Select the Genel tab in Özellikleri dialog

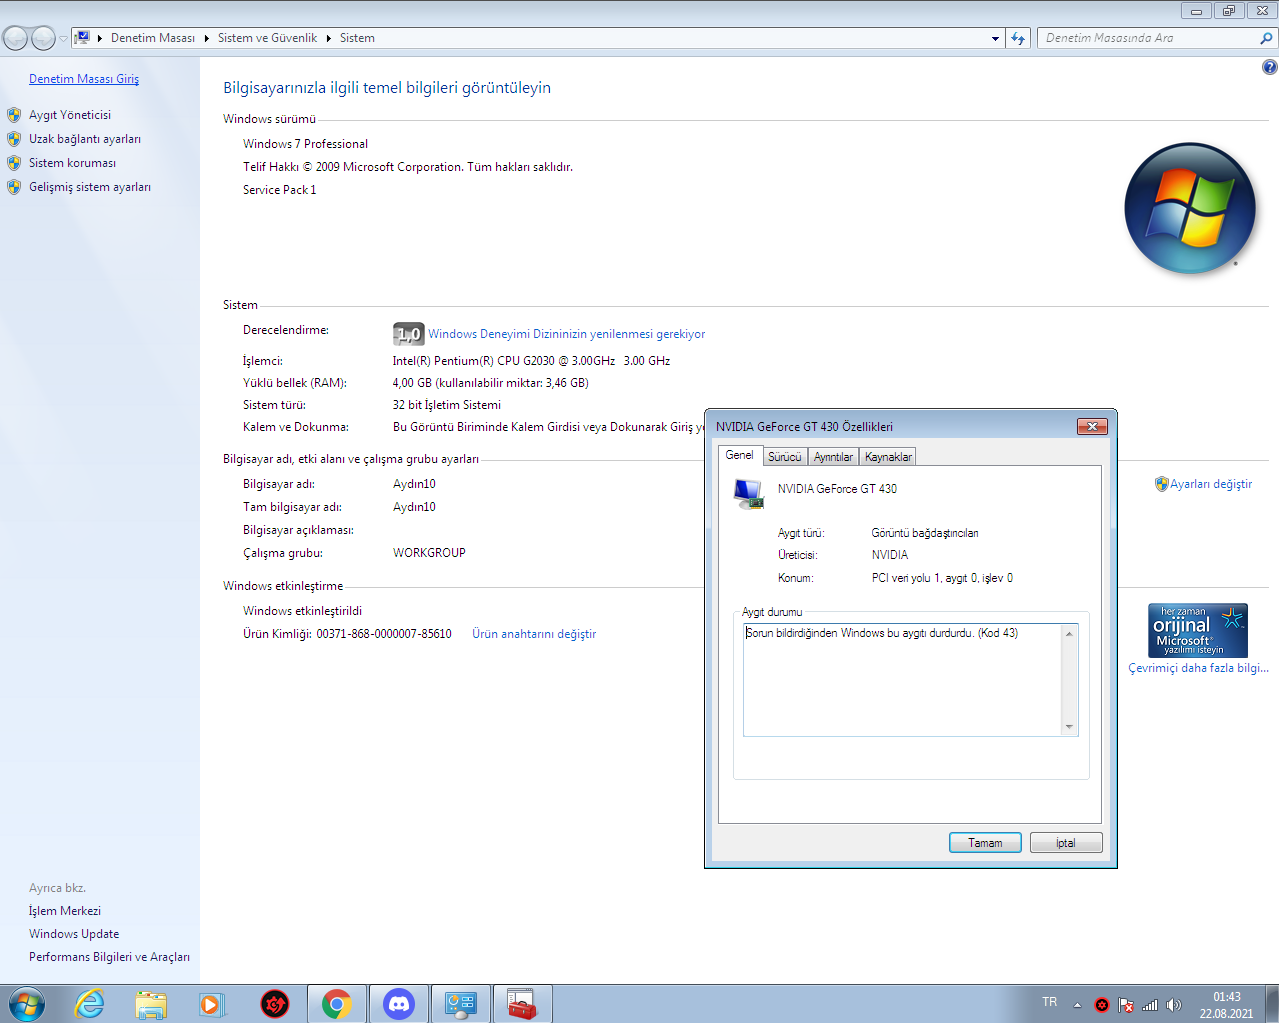740,455
